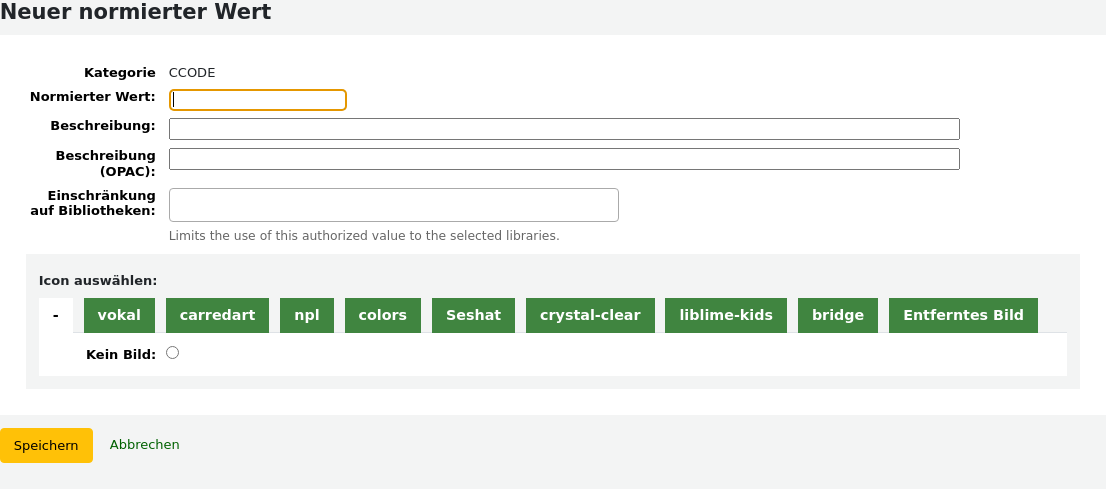Click the 'Kein Bild:' label
Image resolution: width=1106 pixels, height=489 pixels.
coord(121,354)
